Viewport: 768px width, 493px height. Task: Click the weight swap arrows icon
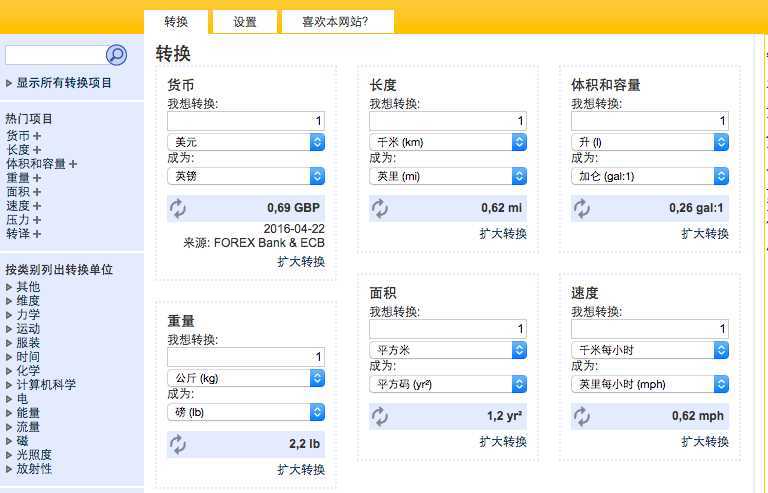coord(178,445)
